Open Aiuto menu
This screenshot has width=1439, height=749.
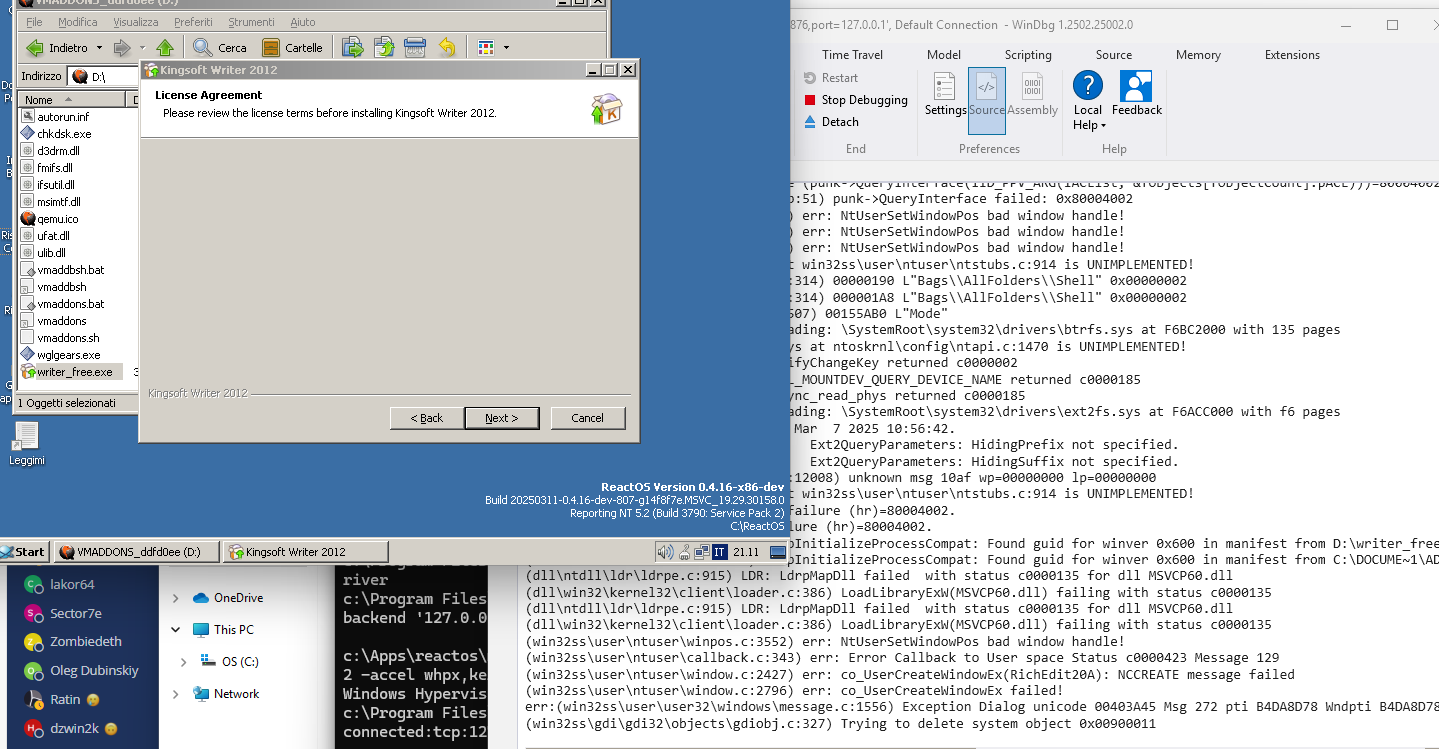pyautogui.click(x=302, y=22)
